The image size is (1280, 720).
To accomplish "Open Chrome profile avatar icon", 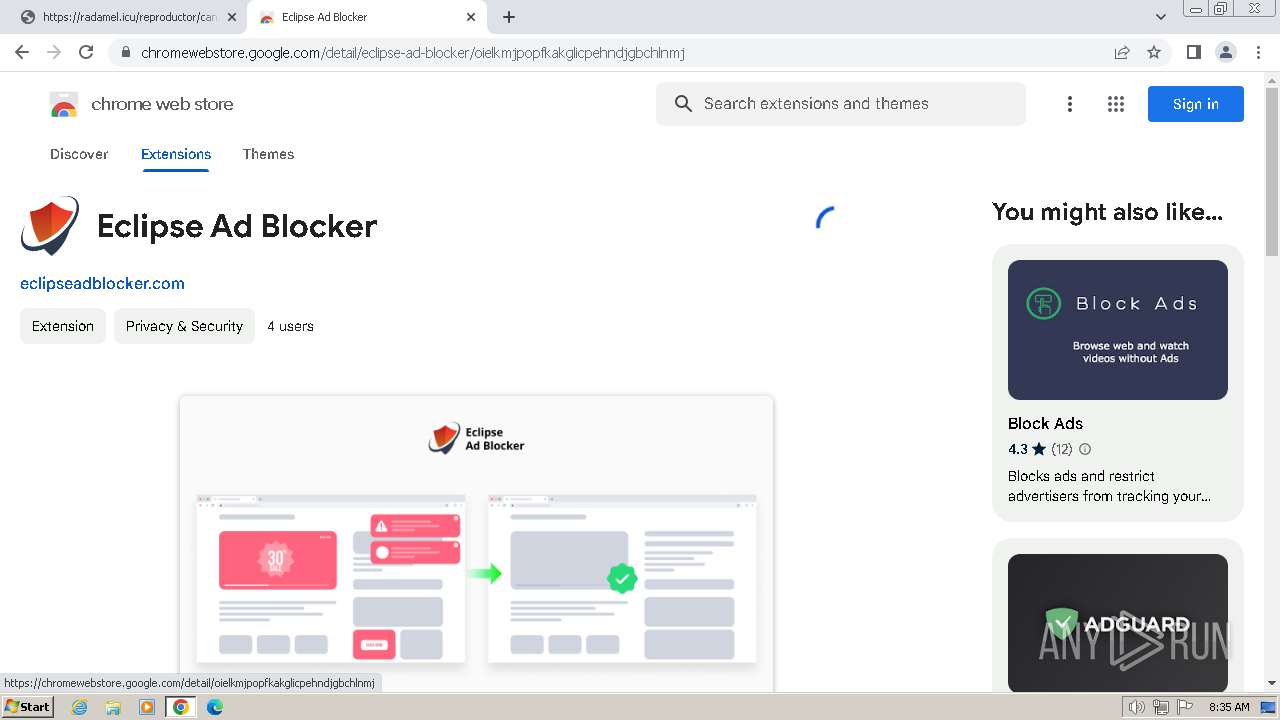I will pyautogui.click(x=1226, y=52).
